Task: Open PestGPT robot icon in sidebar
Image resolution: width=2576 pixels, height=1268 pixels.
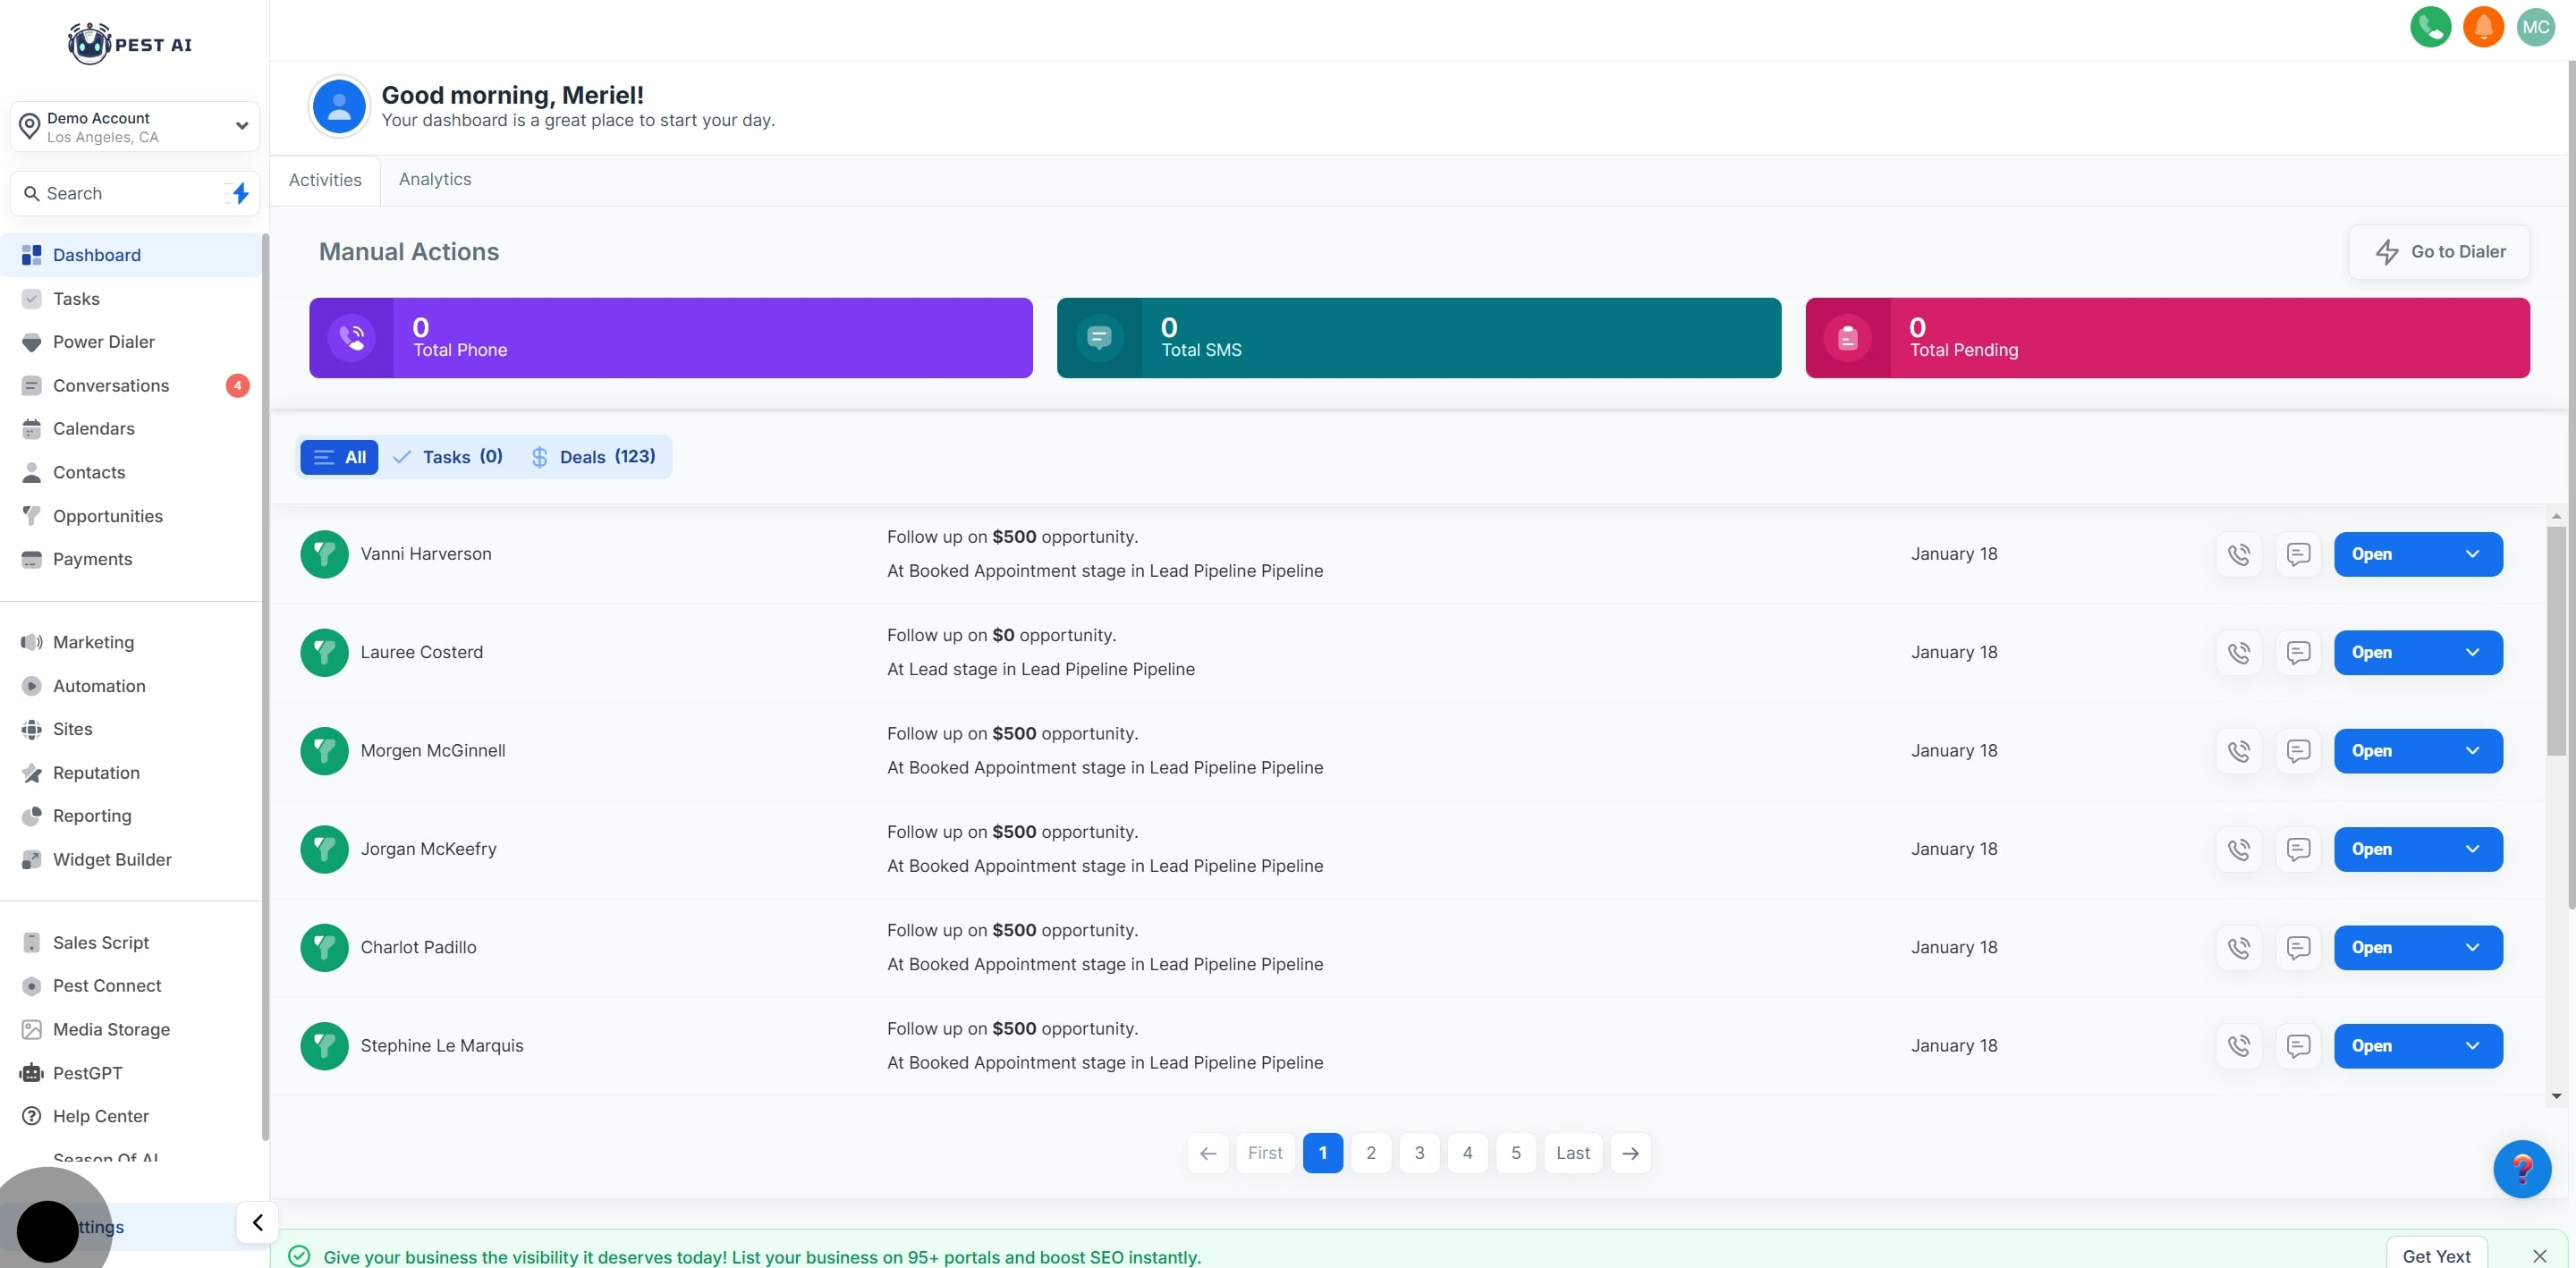Action: [x=32, y=1072]
